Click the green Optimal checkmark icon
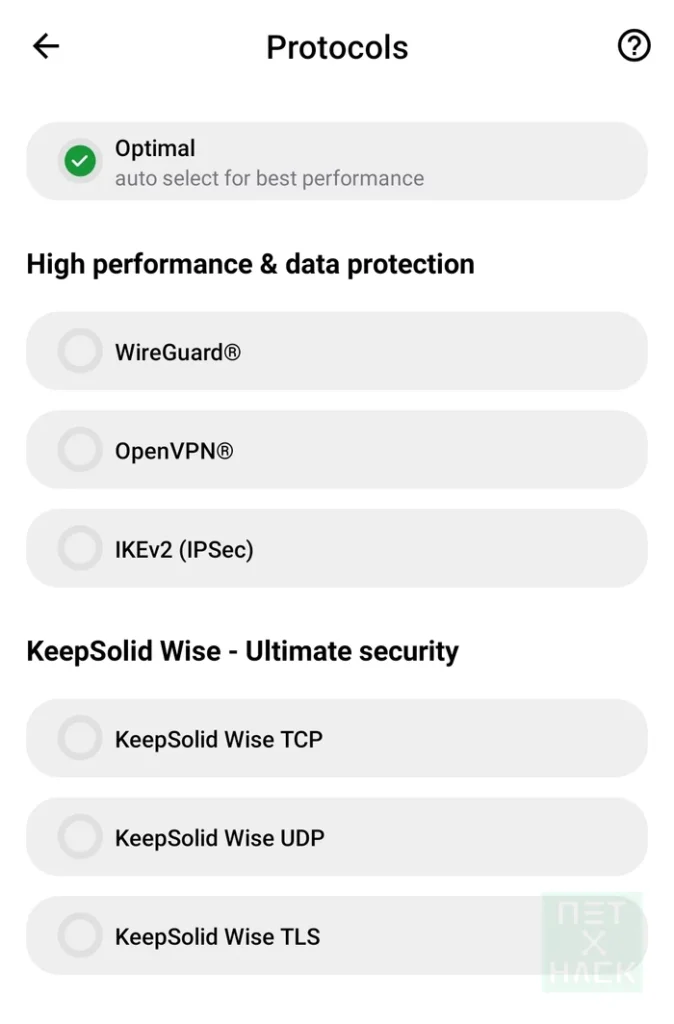Image resolution: width=674 pixels, height=1024 pixels. pos(80,161)
